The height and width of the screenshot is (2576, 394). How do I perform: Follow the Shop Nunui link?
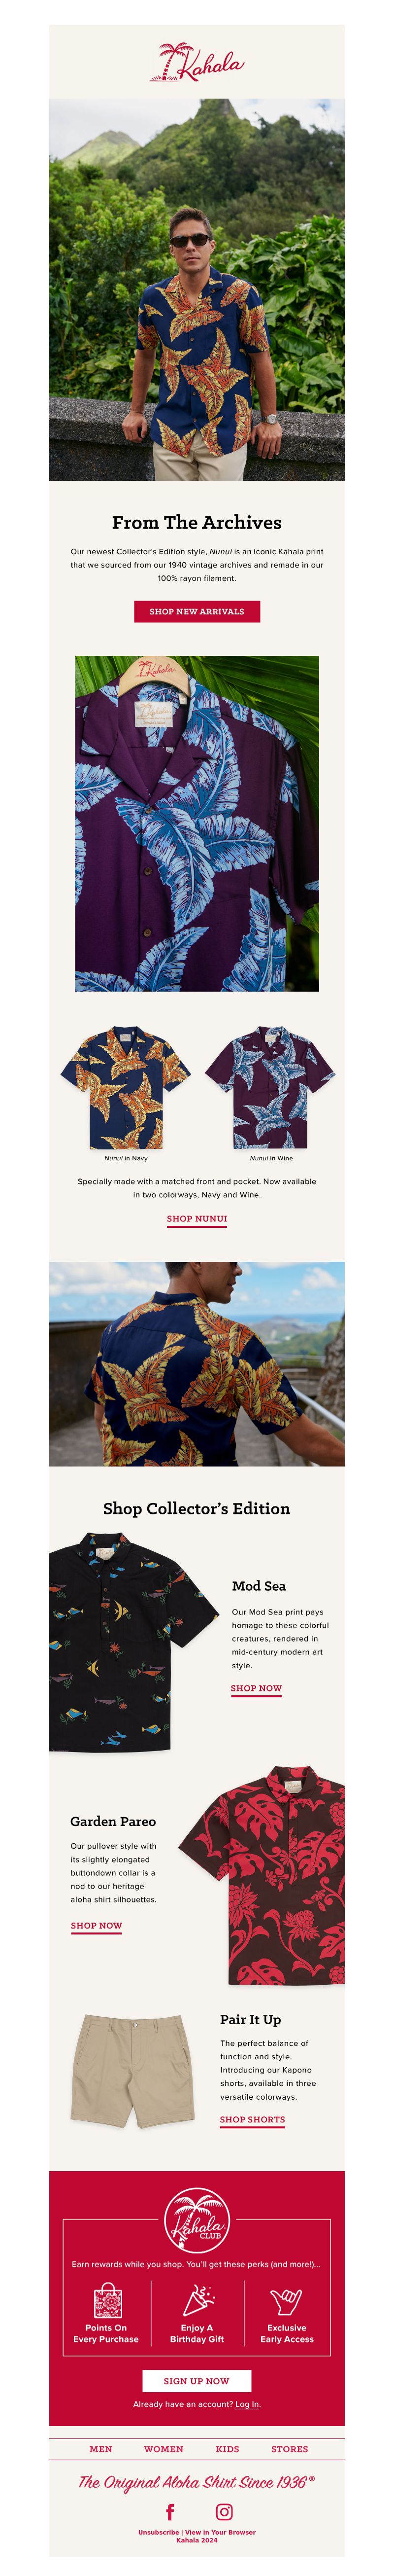click(197, 1218)
